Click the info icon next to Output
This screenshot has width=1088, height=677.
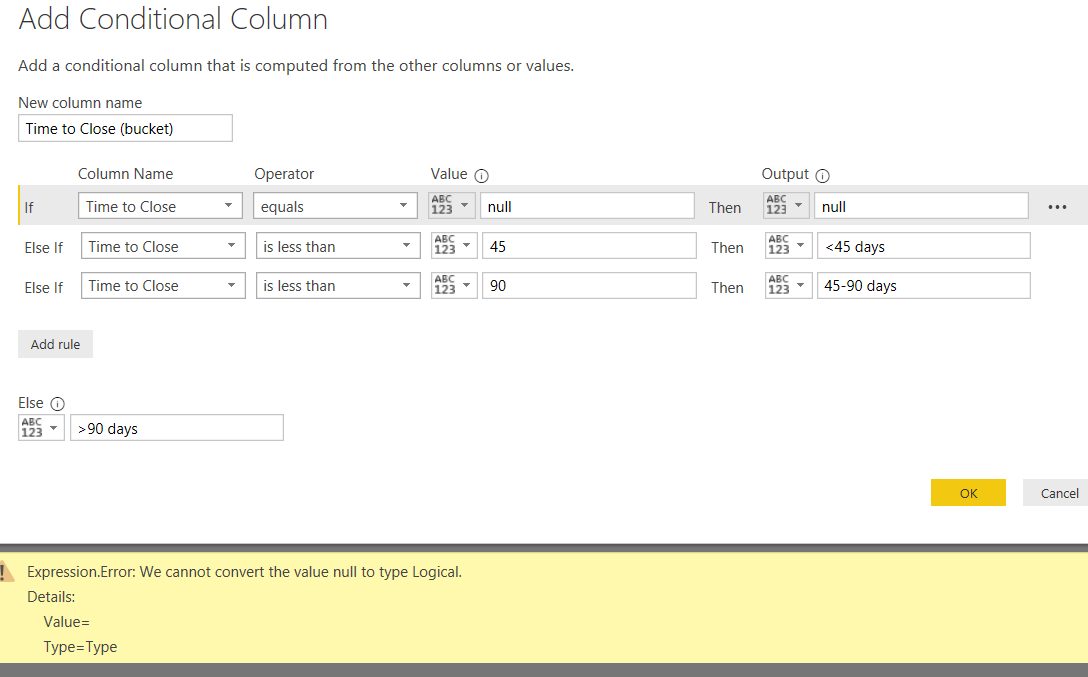point(823,174)
